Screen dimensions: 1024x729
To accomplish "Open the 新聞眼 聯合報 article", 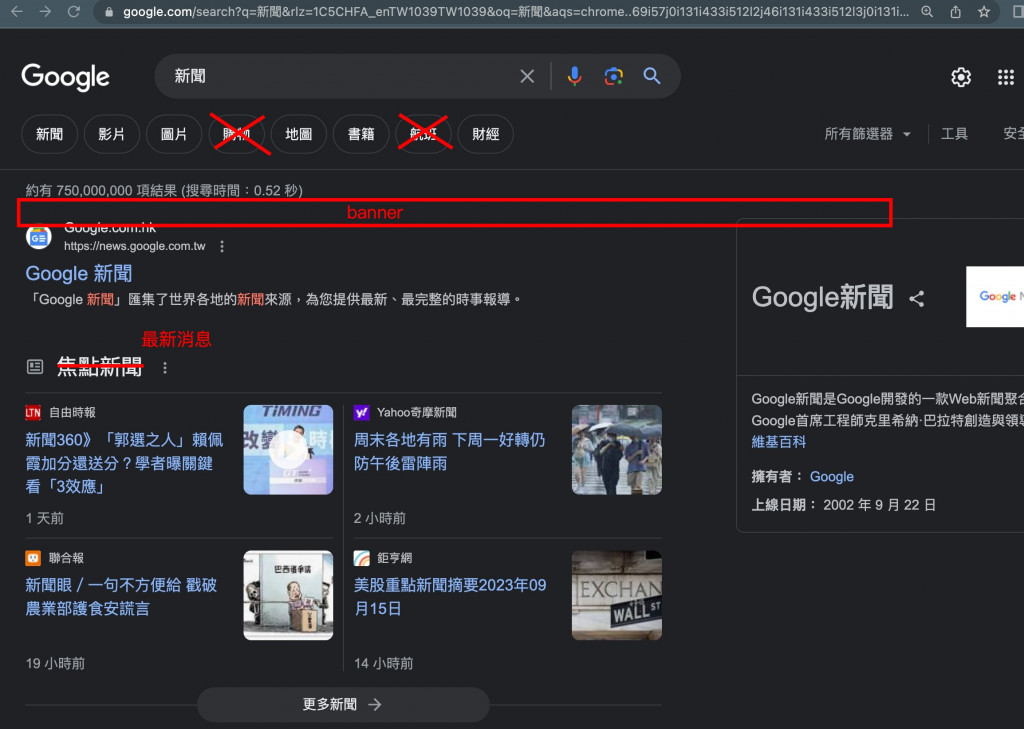I will tap(121, 596).
